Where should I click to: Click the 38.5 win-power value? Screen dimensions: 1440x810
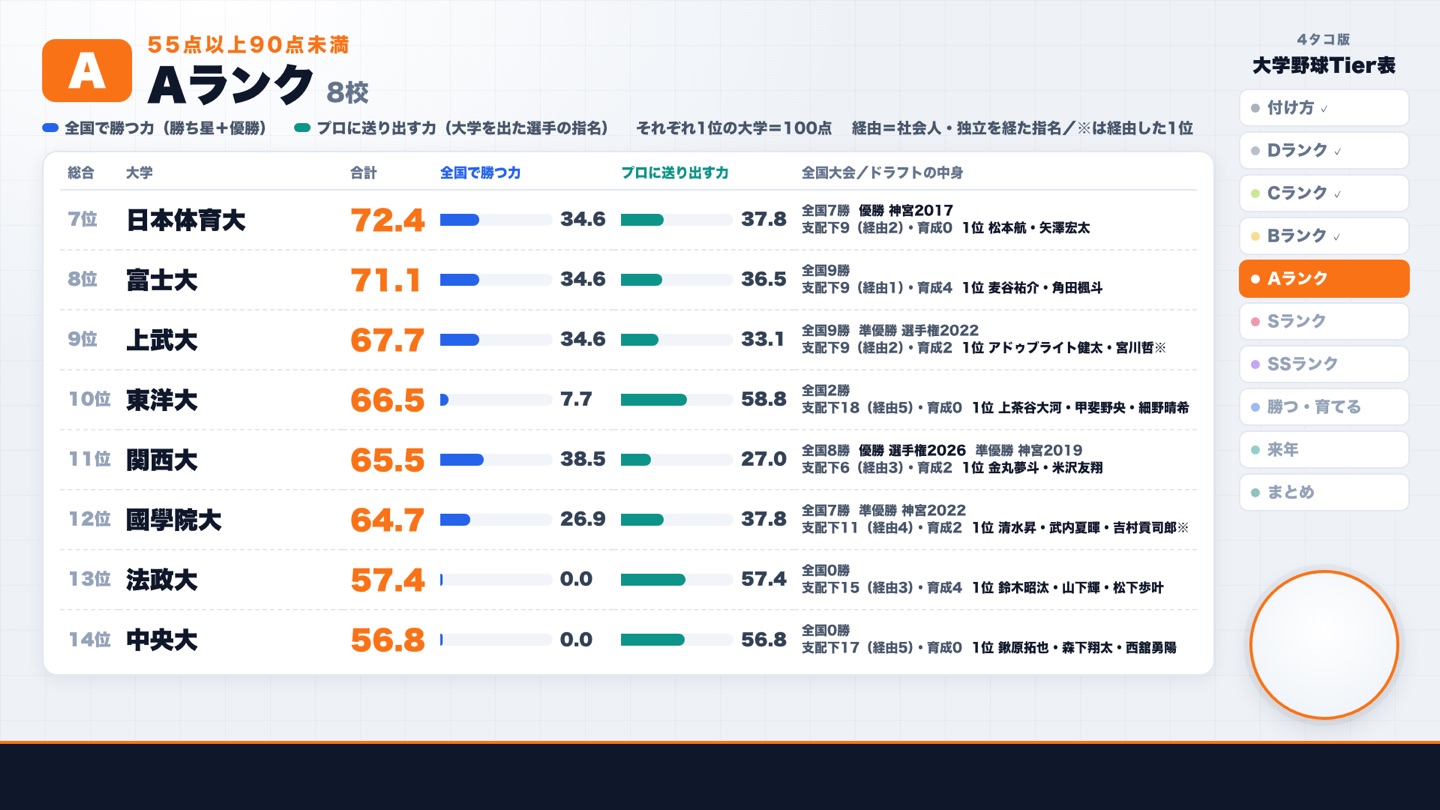click(583, 459)
